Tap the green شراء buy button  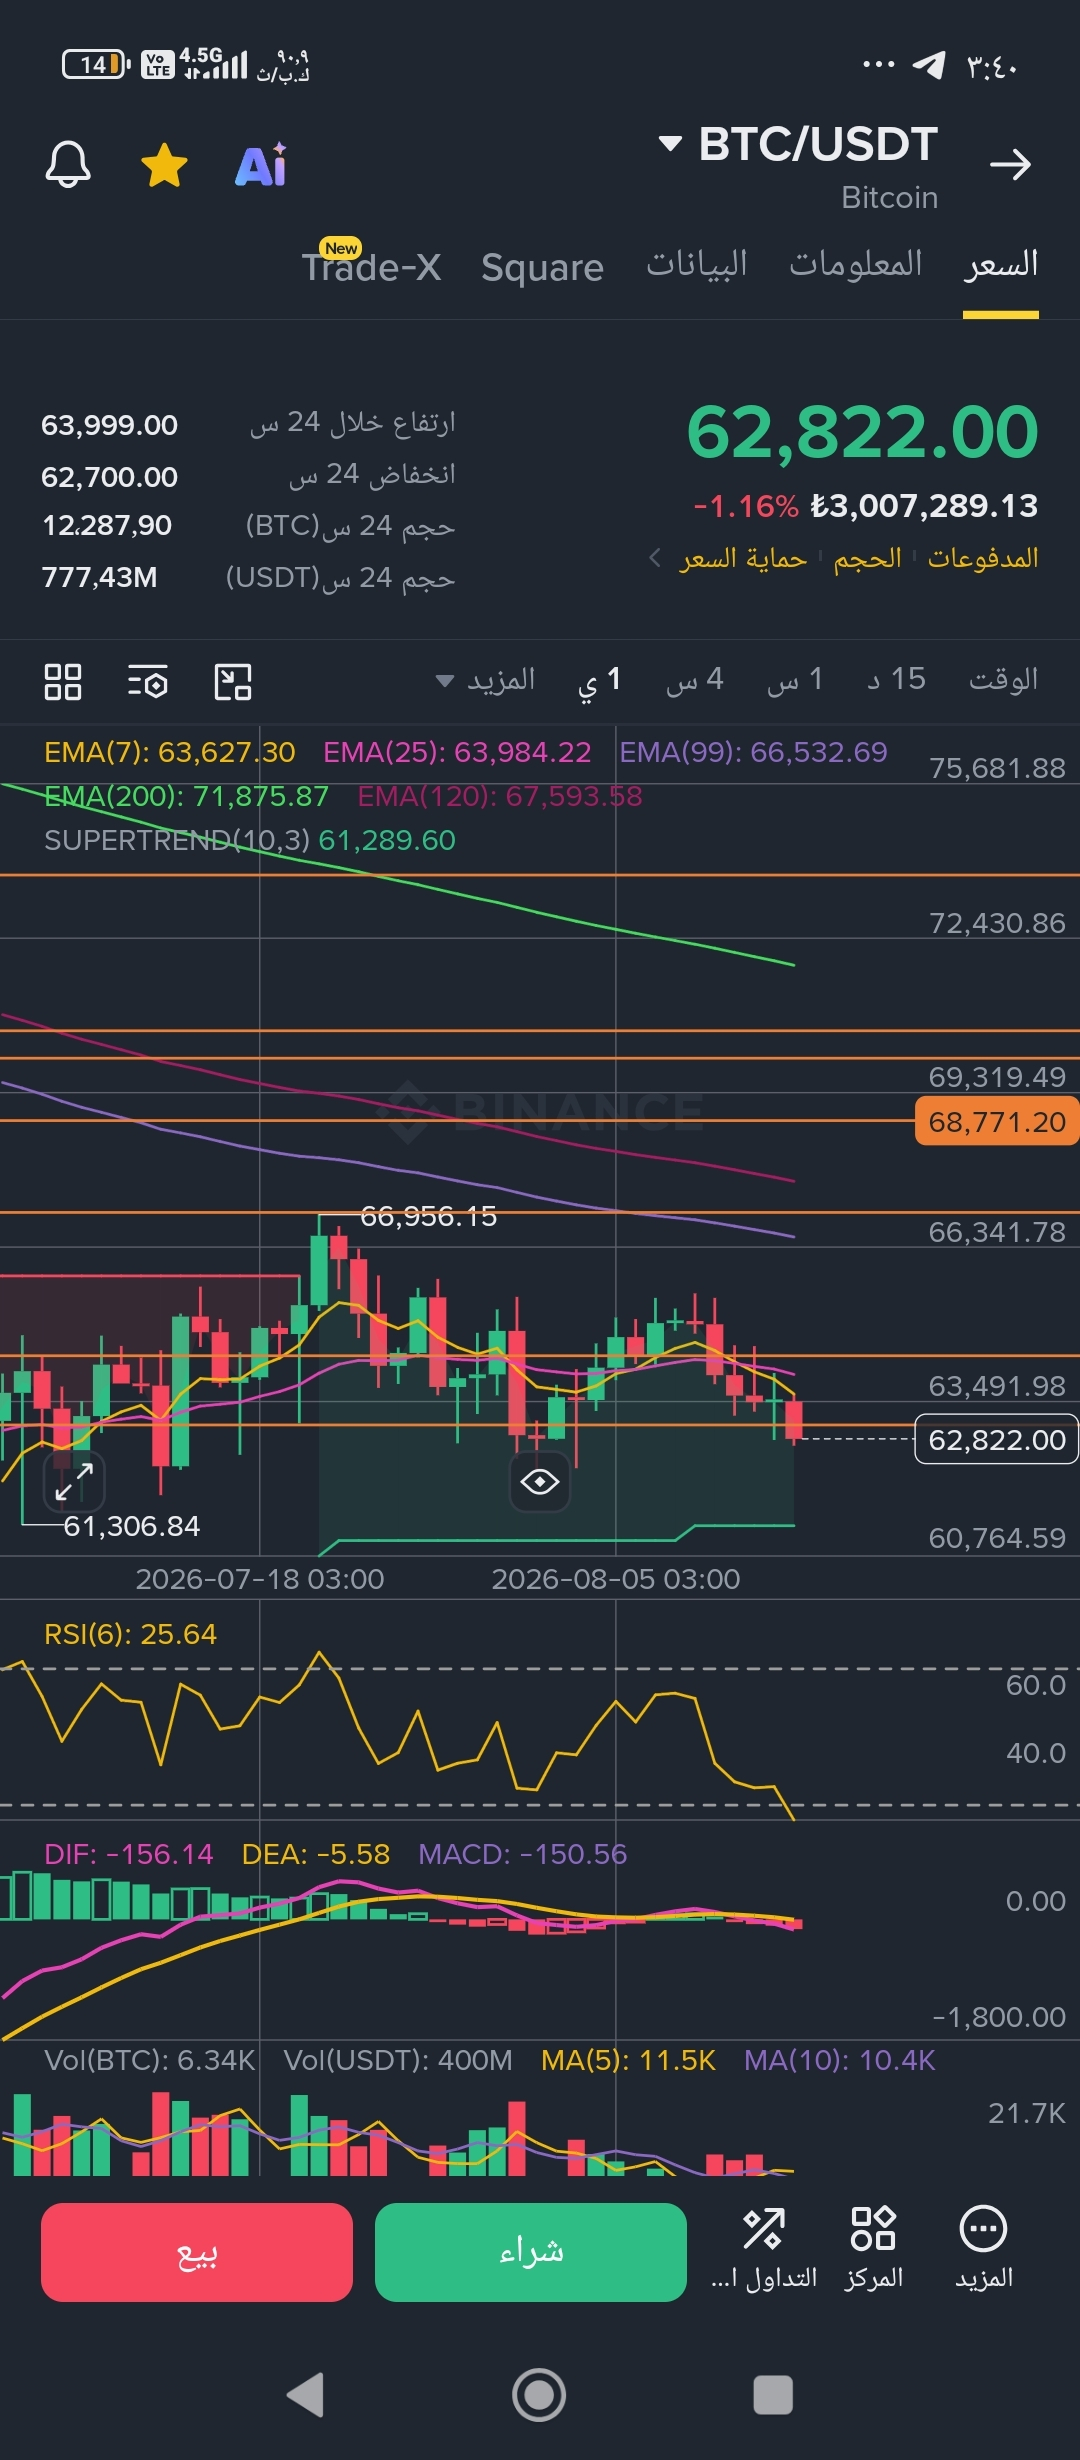point(531,2252)
